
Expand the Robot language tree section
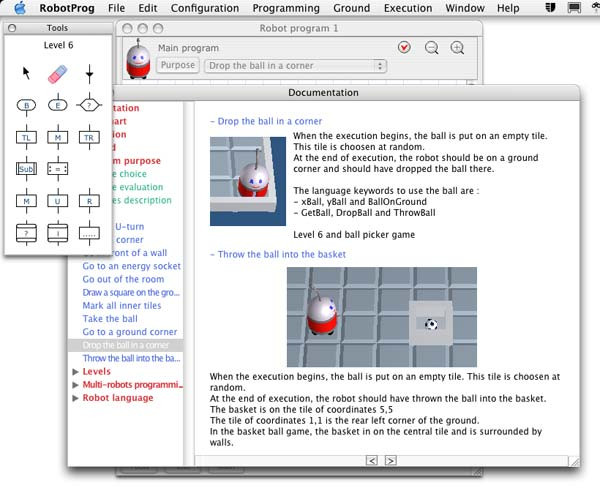77,397
